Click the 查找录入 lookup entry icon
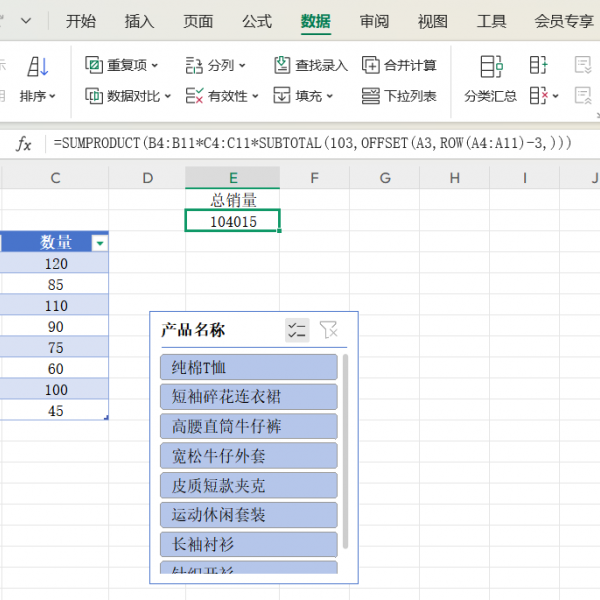600x600 pixels. coord(283,65)
